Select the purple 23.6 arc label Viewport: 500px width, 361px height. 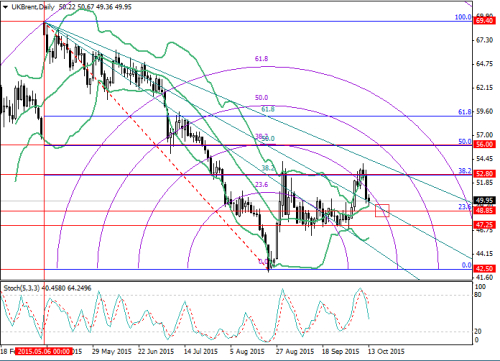point(261,185)
